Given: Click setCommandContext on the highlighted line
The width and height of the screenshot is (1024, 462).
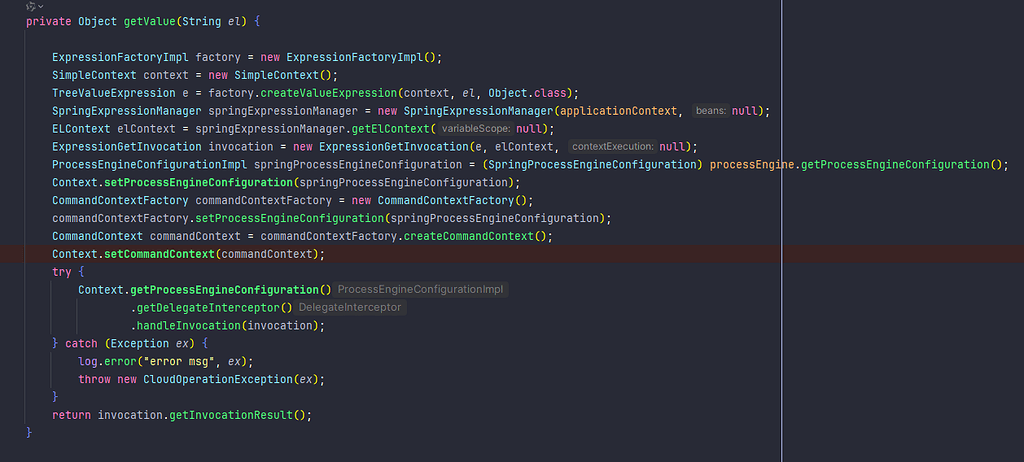Looking at the screenshot, I should pos(159,254).
